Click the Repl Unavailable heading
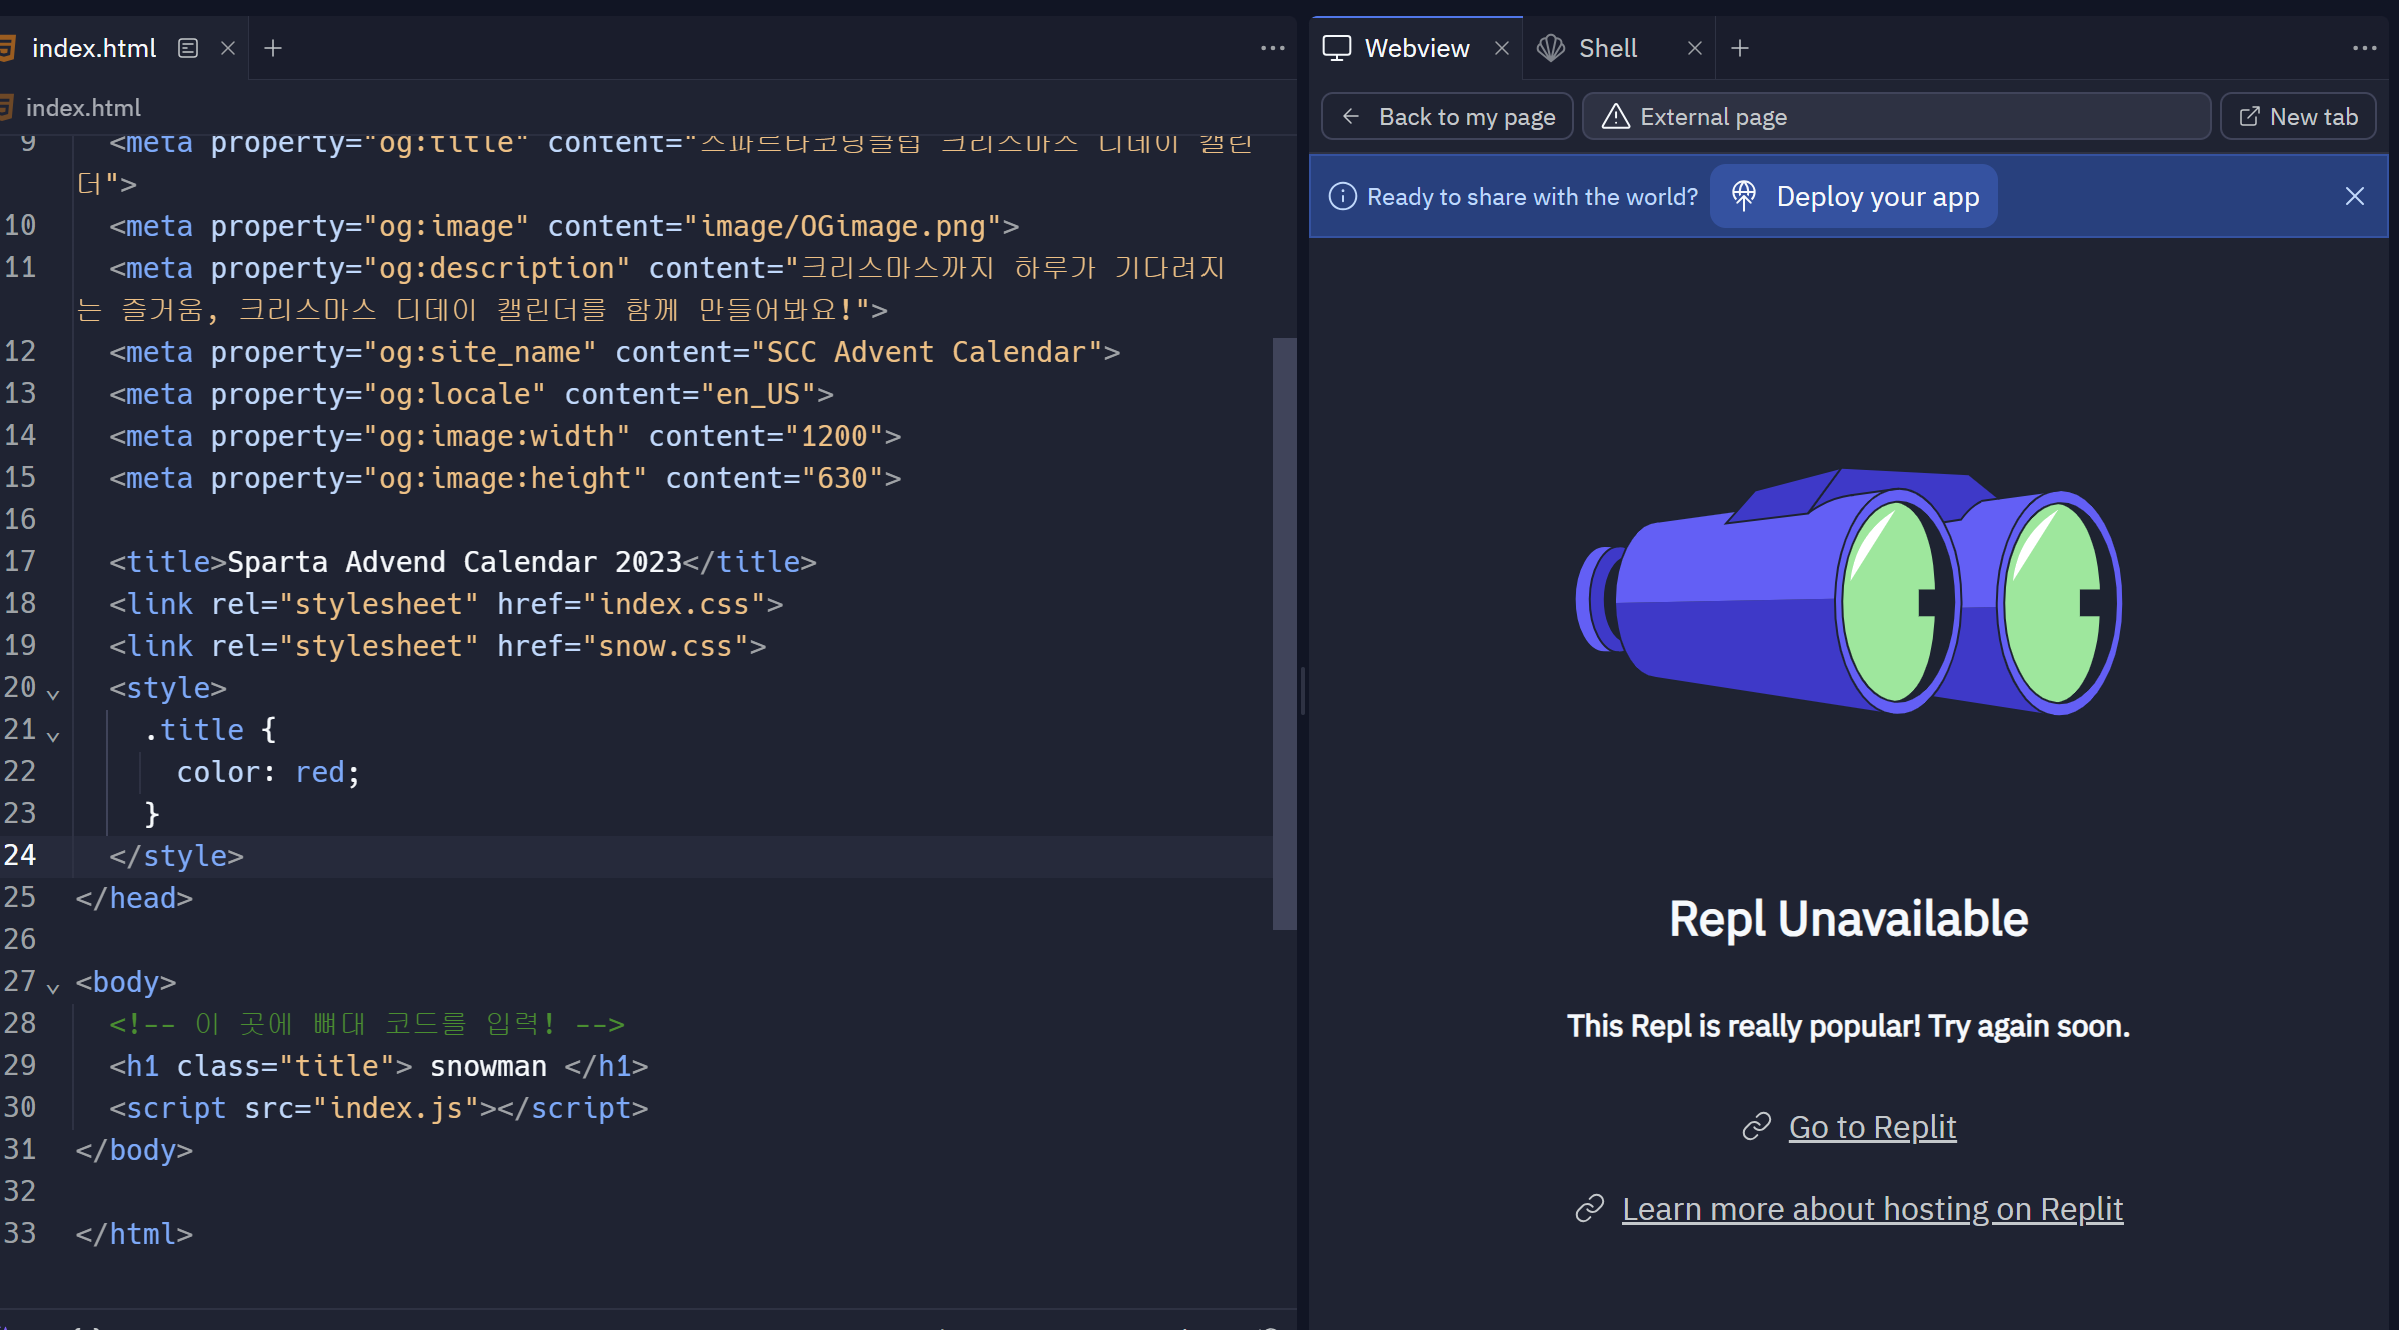Image resolution: width=2400 pixels, height=1330 pixels. coord(1848,919)
